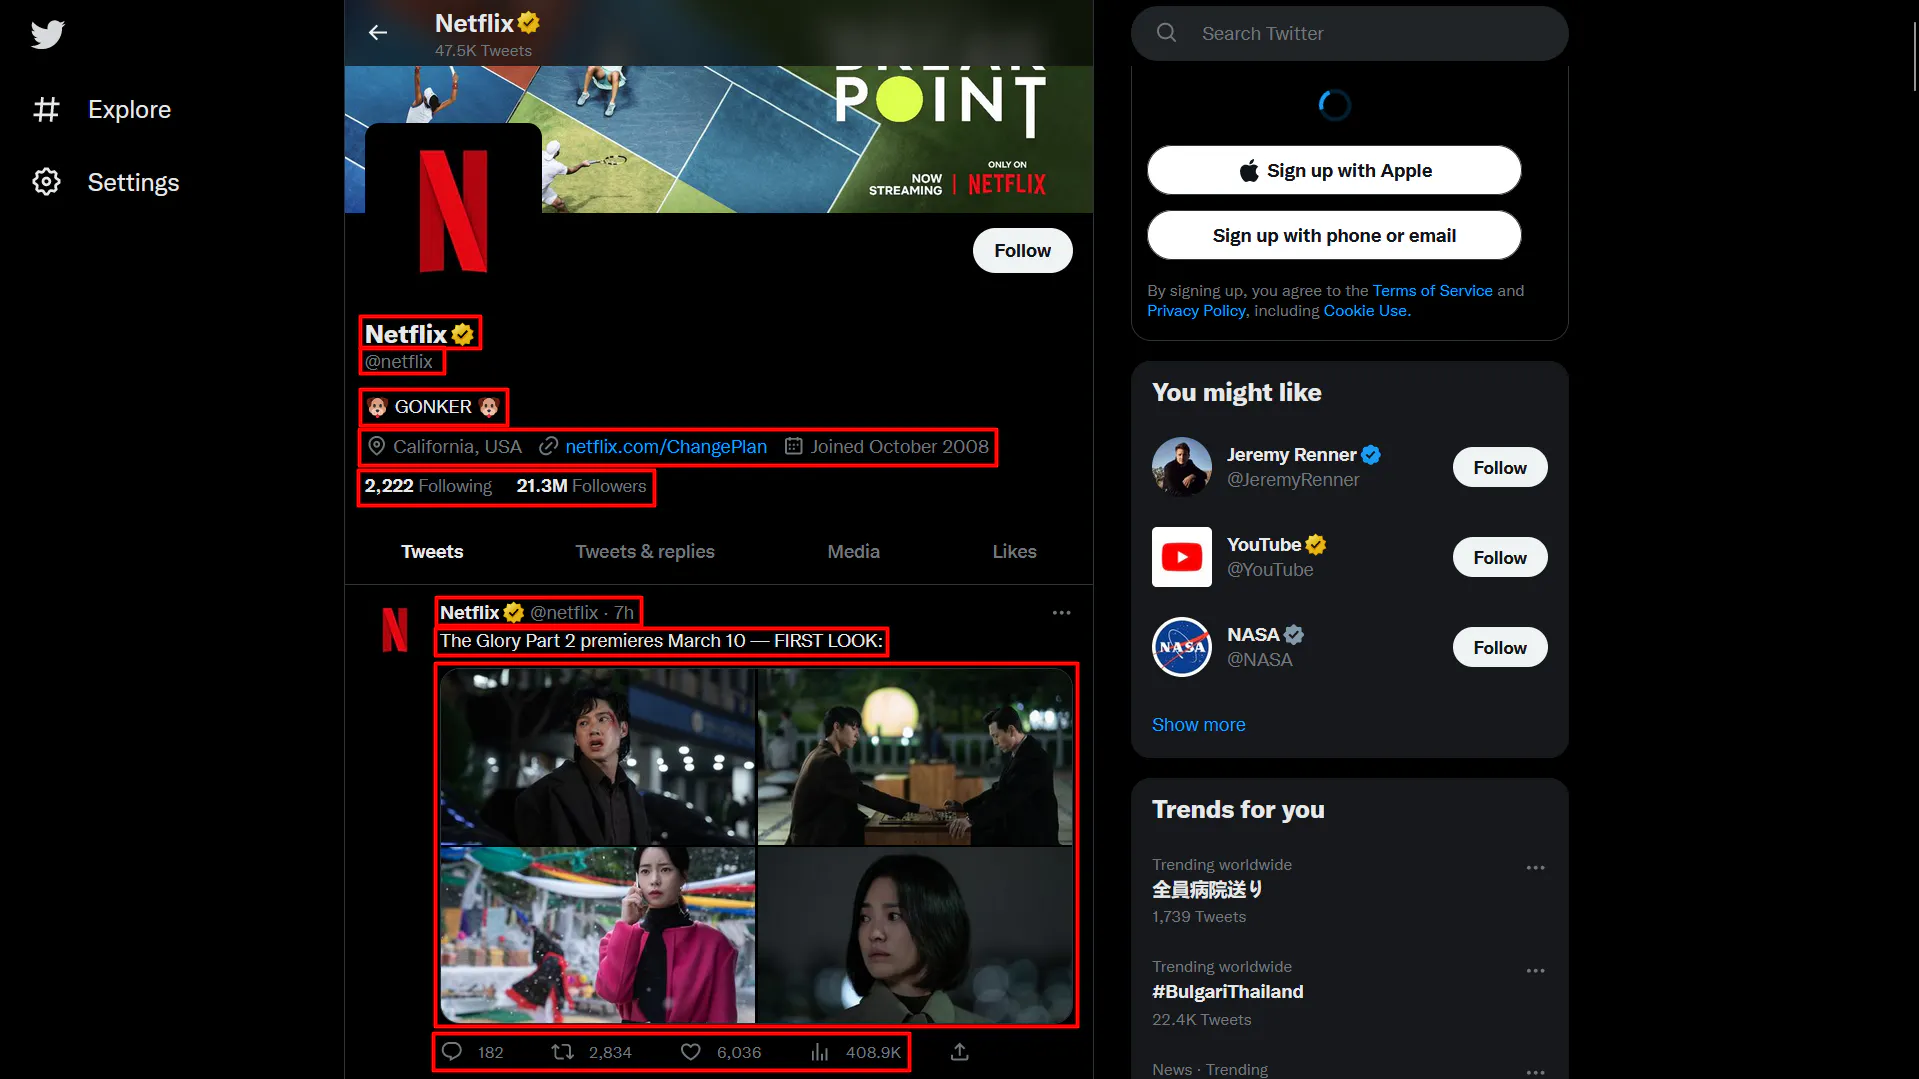This screenshot has width=1919, height=1079.
Task: Open Settings via the gear icon
Action: [x=46, y=181]
